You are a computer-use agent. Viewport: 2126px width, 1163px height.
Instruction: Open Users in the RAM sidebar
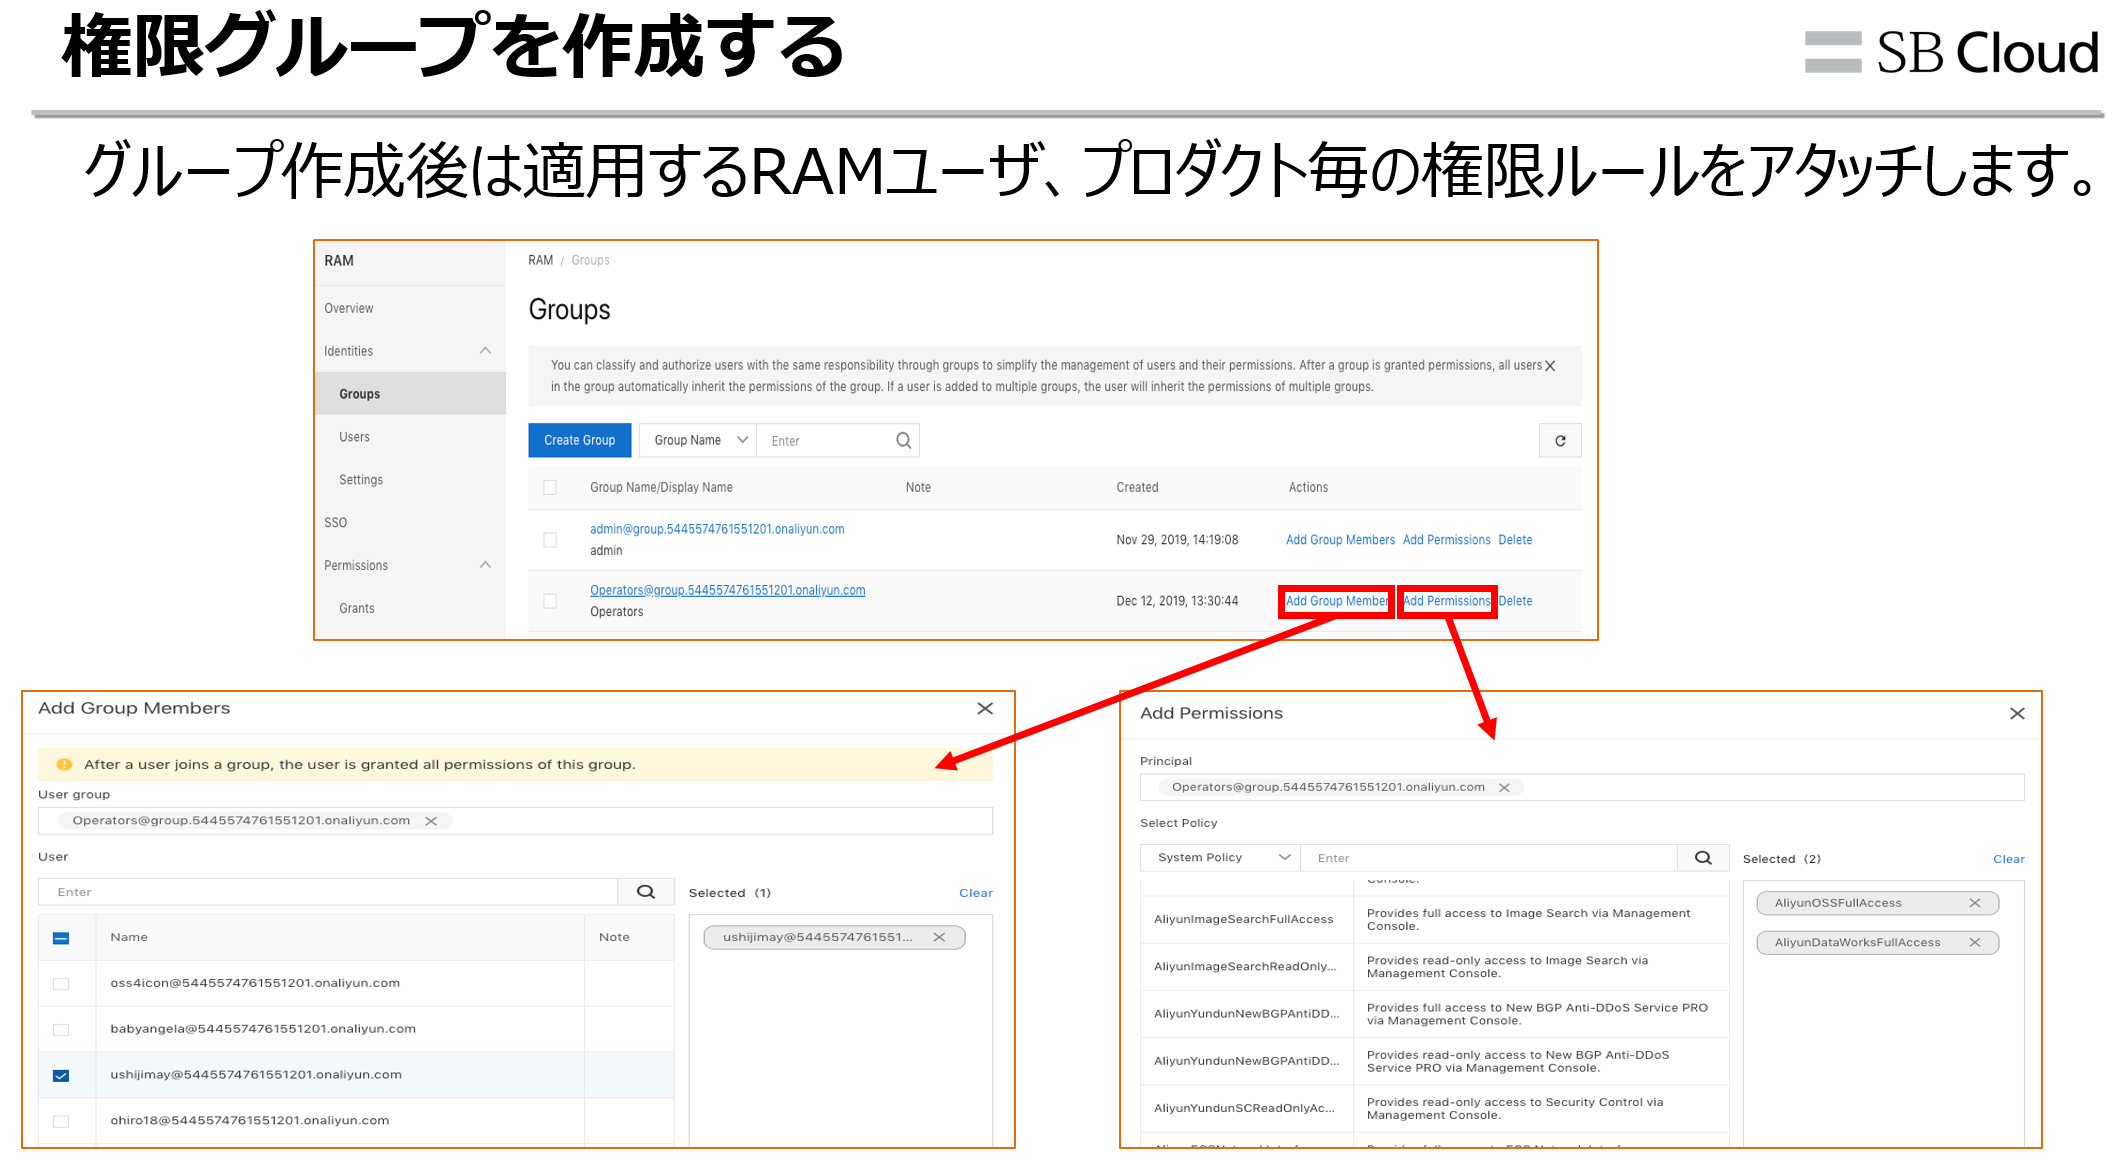pos(354,437)
